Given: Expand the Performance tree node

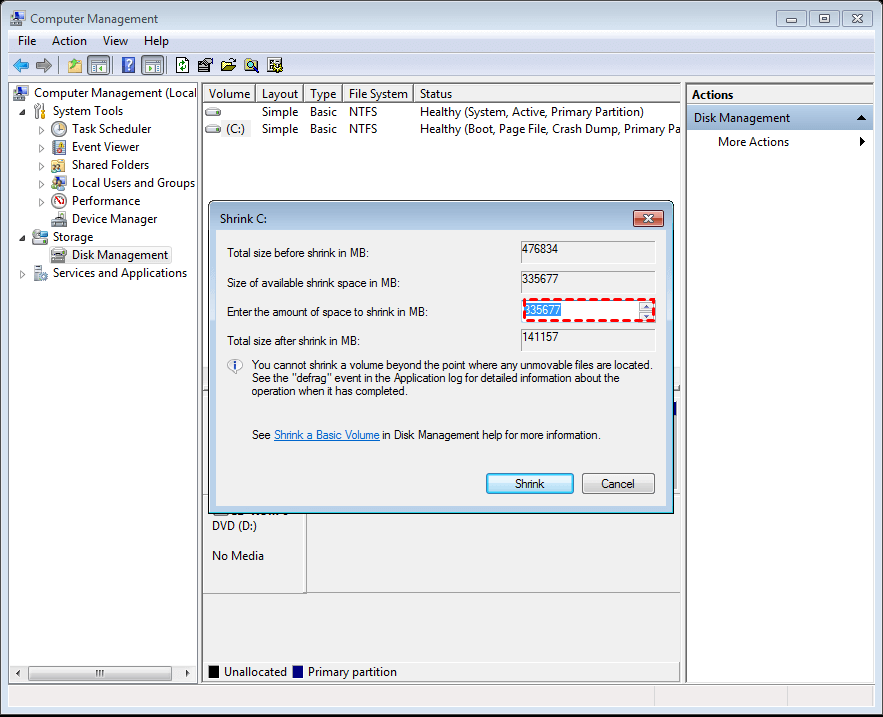Looking at the screenshot, I should click(41, 202).
